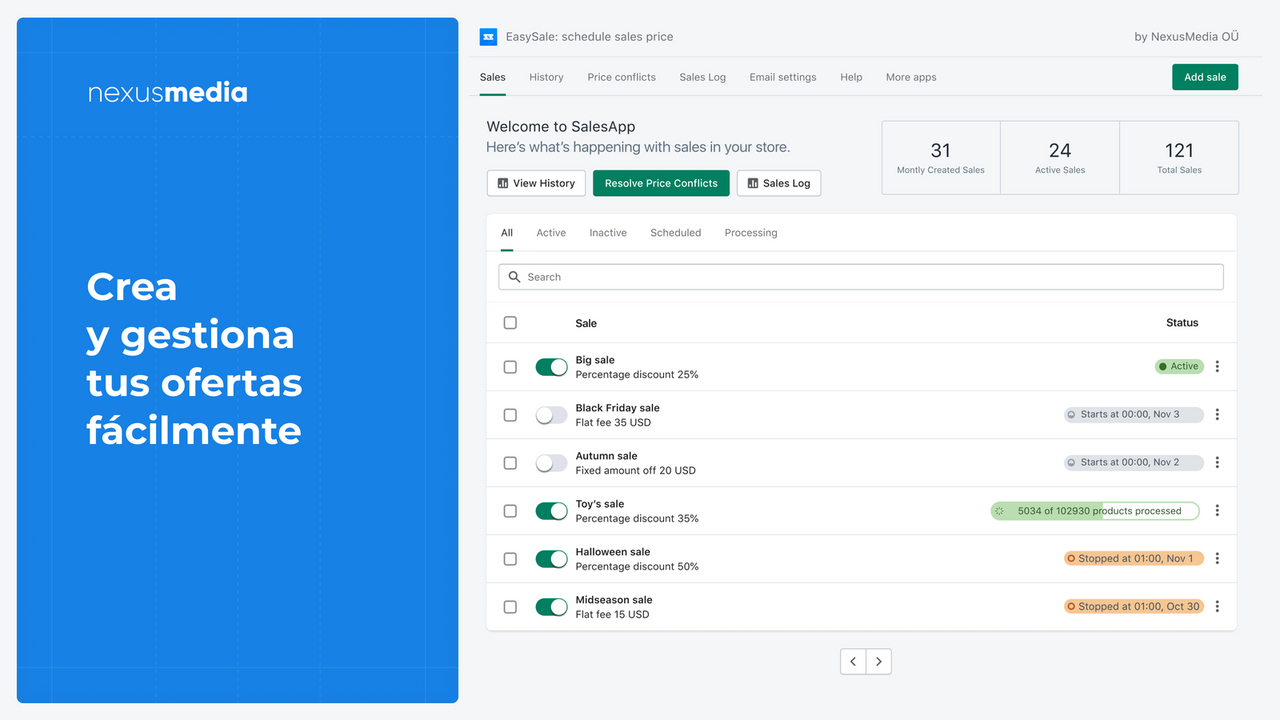Click the Midseason sale title
The width and height of the screenshot is (1280, 720).
click(614, 600)
